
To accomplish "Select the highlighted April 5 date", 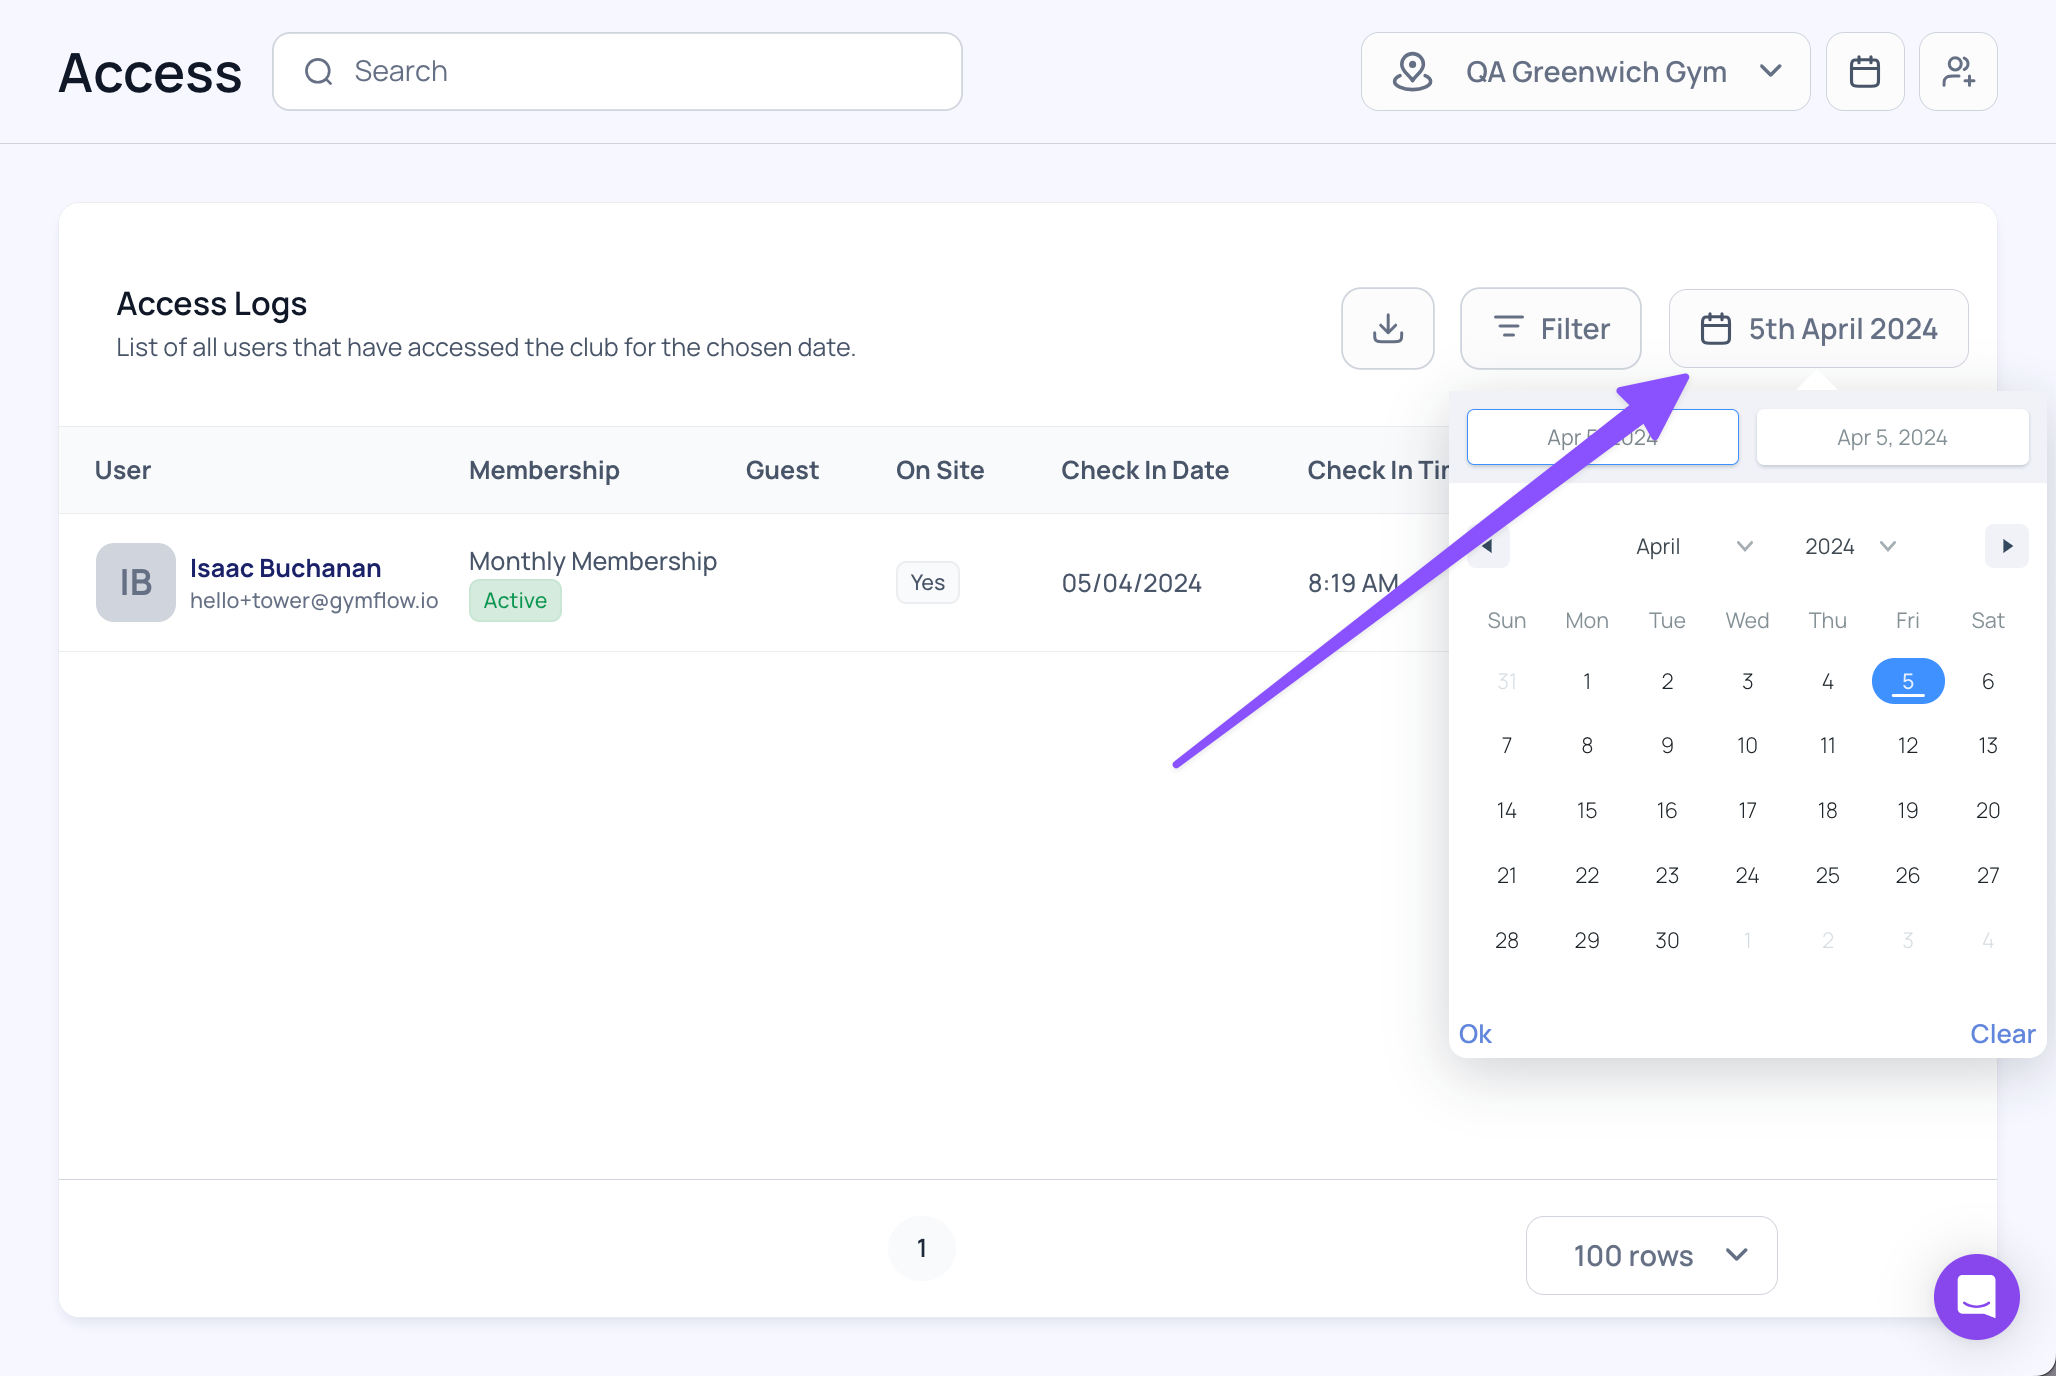I will pos(1907,681).
